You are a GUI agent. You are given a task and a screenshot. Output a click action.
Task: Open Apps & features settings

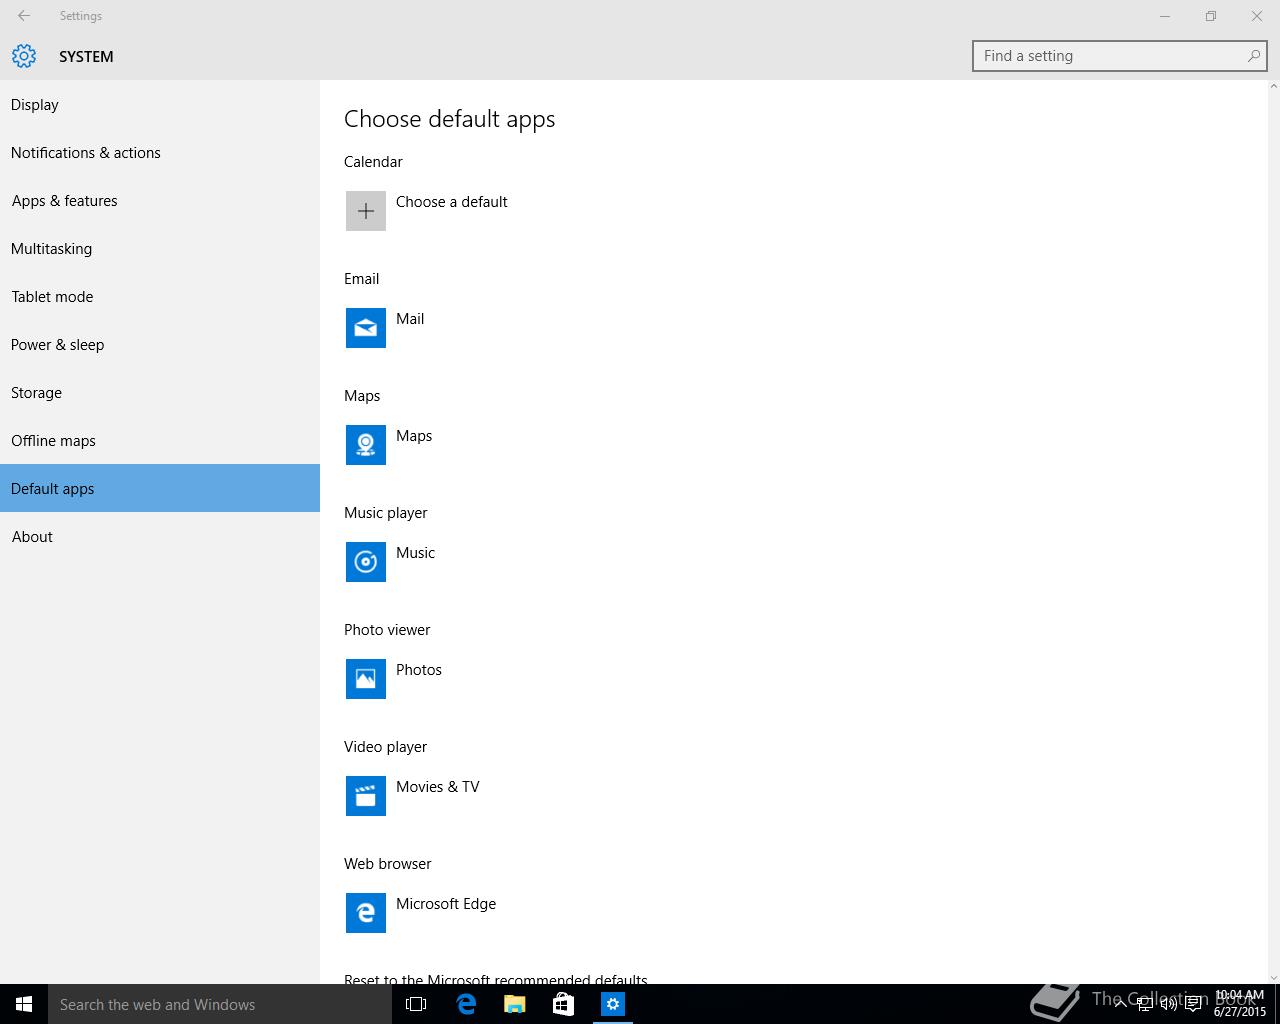point(160,201)
